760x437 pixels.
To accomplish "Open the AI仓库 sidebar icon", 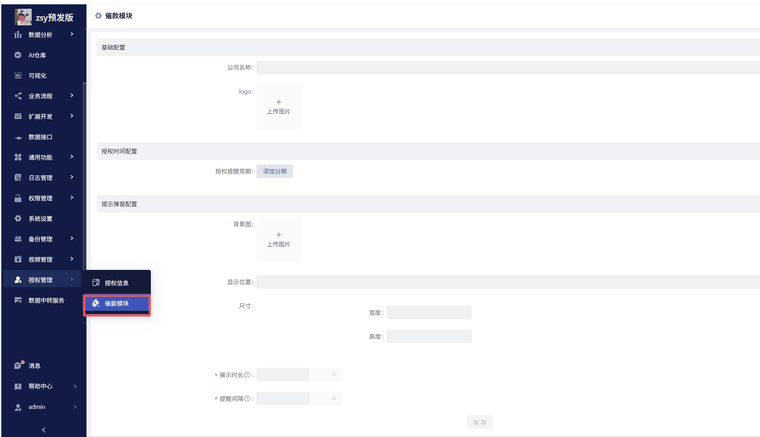I will pos(18,55).
